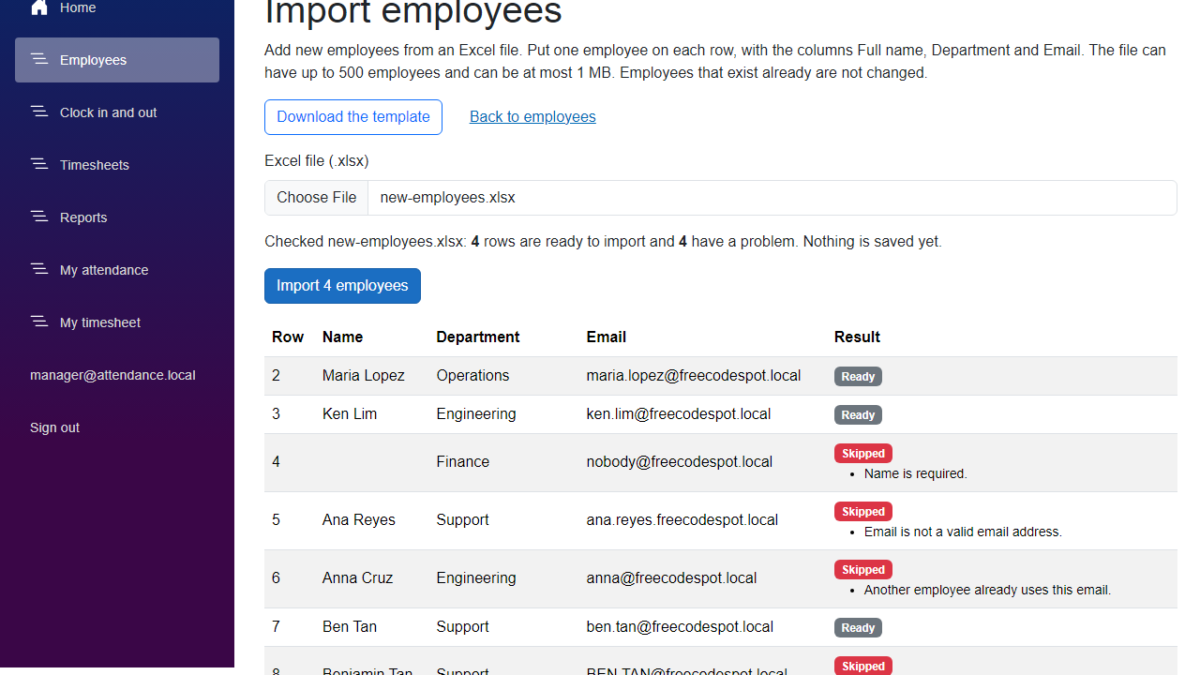Click anna@freecodespot.local email cell
This screenshot has width=1200, height=675.
pos(671,578)
